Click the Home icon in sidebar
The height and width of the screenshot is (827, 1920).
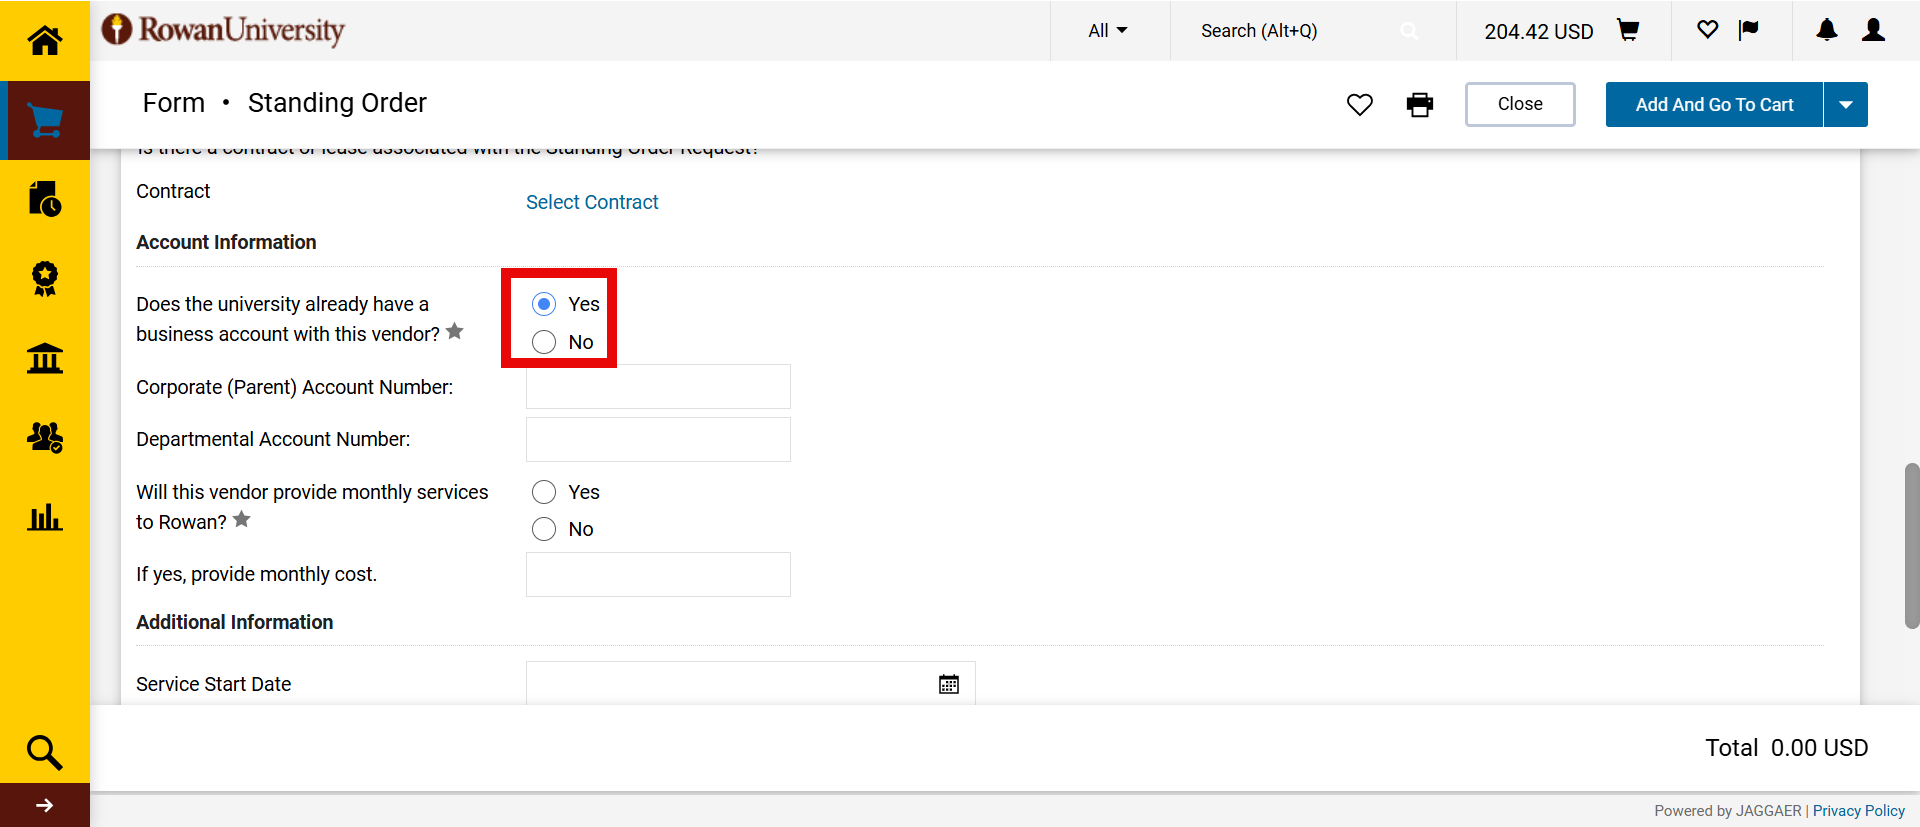(44, 40)
